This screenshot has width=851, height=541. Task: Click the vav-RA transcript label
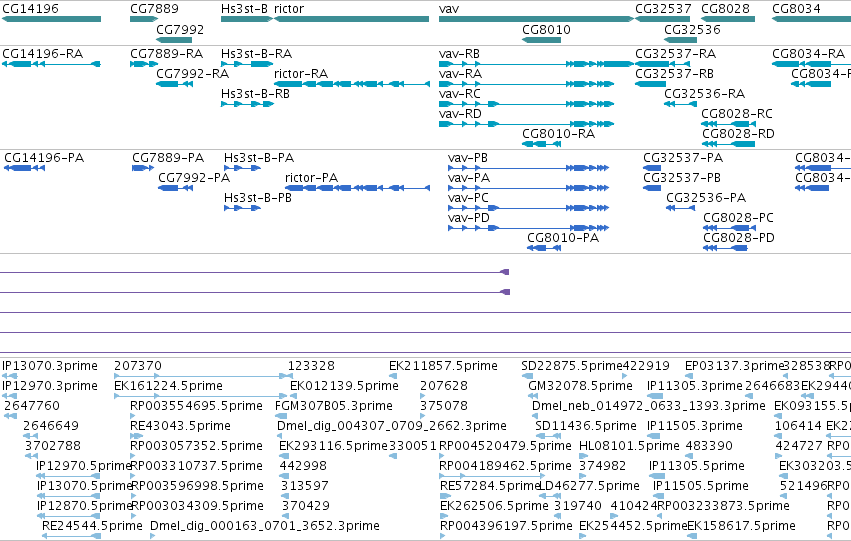coord(460,74)
